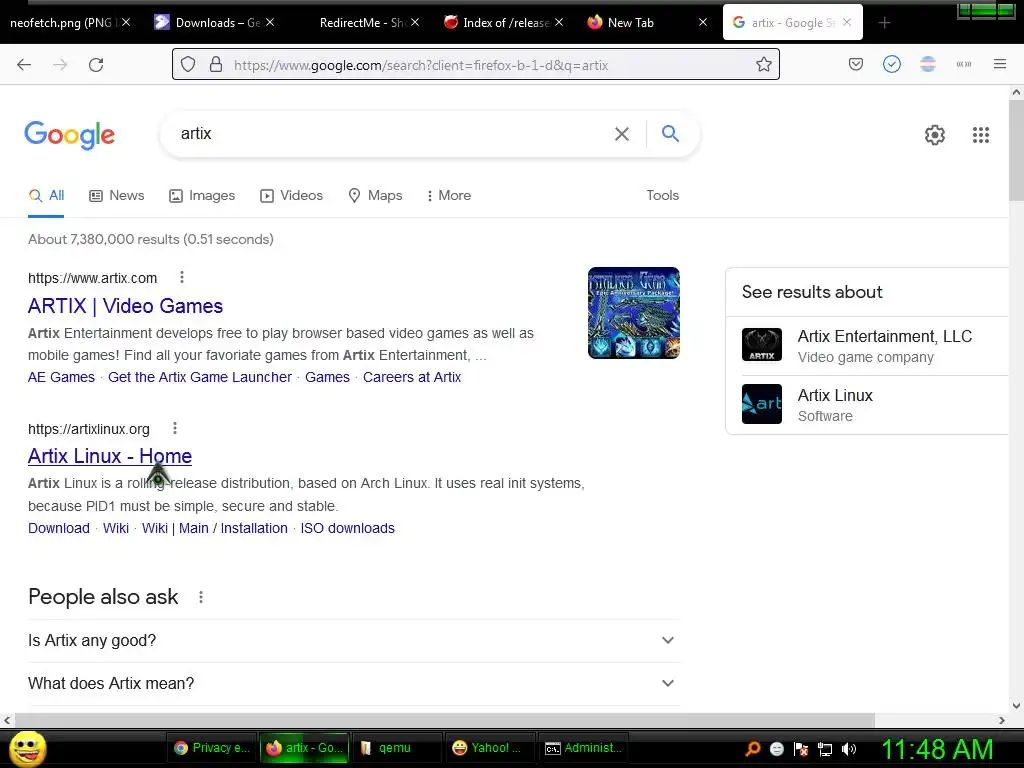This screenshot has height=768, width=1024.
Task: Close the New Tab tab
Action: tap(703, 22)
